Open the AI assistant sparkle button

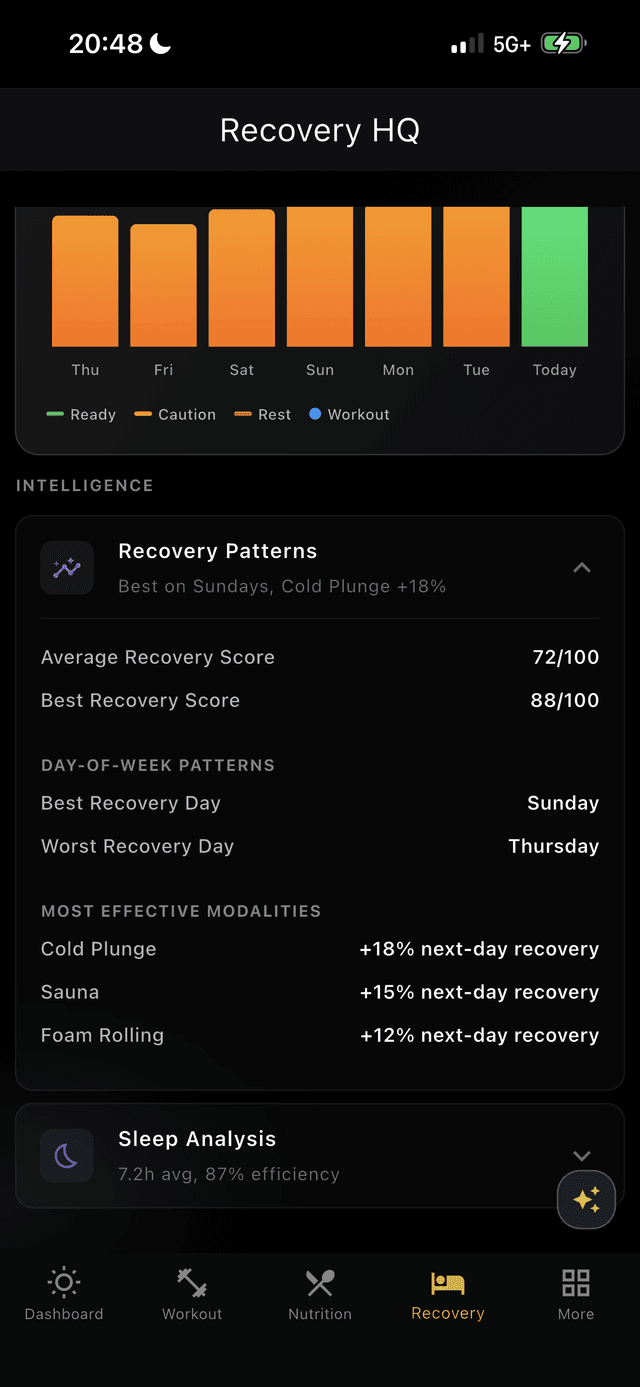pos(586,1199)
